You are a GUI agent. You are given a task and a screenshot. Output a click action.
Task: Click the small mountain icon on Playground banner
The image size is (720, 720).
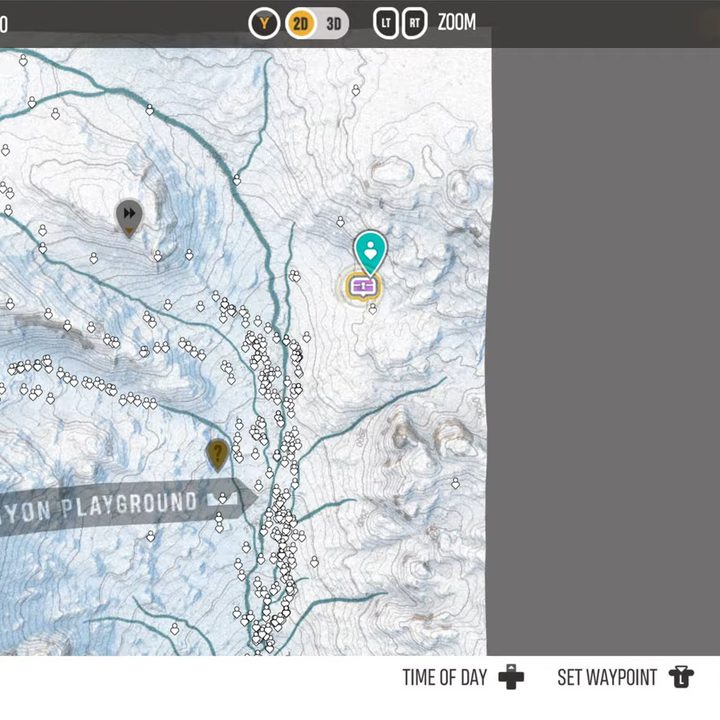tap(223, 499)
